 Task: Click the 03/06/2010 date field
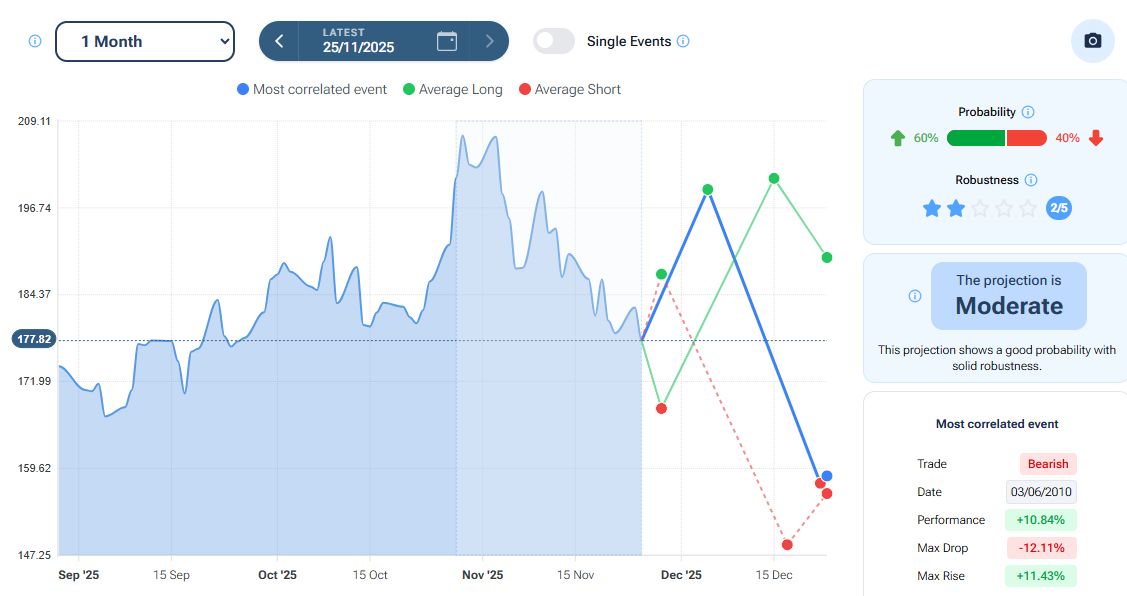[1041, 492]
